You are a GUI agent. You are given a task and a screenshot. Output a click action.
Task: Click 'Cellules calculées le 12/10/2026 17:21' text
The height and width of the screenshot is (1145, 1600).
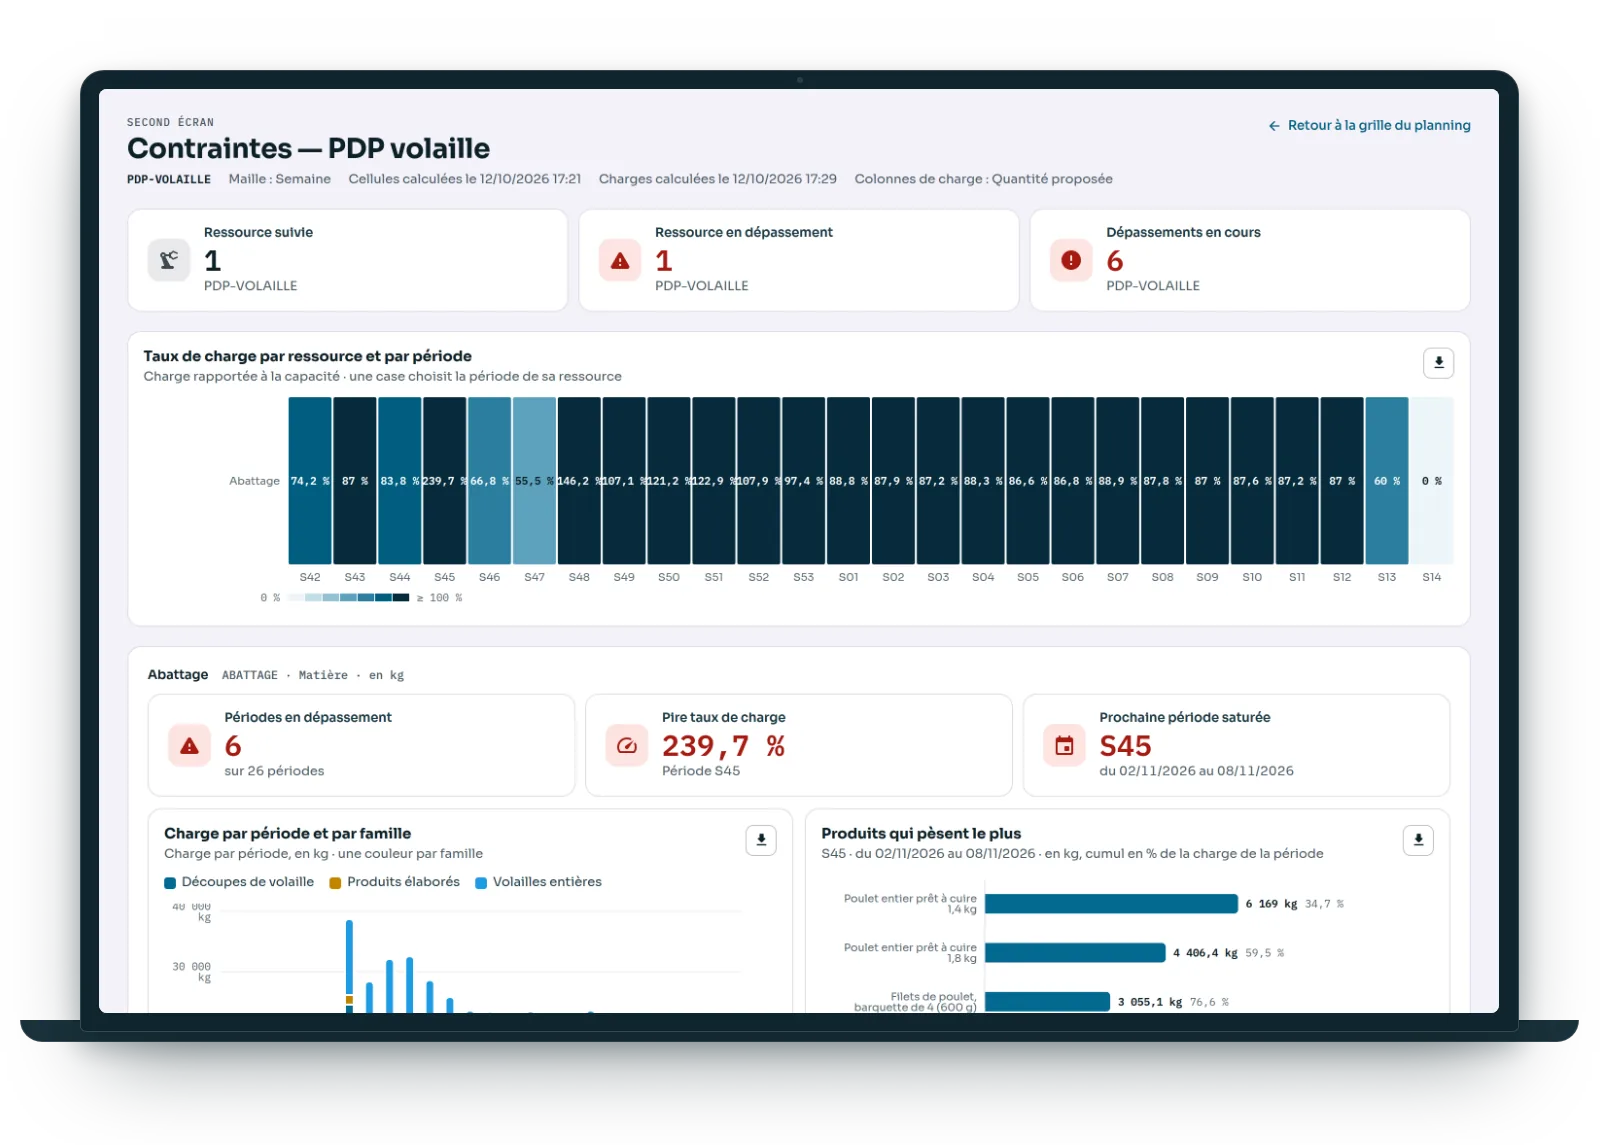[464, 179]
